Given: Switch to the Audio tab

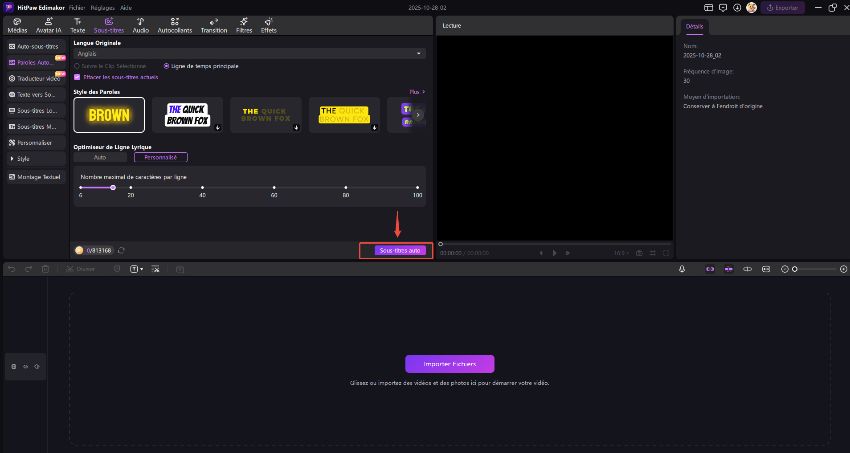Looking at the screenshot, I should [x=140, y=23].
